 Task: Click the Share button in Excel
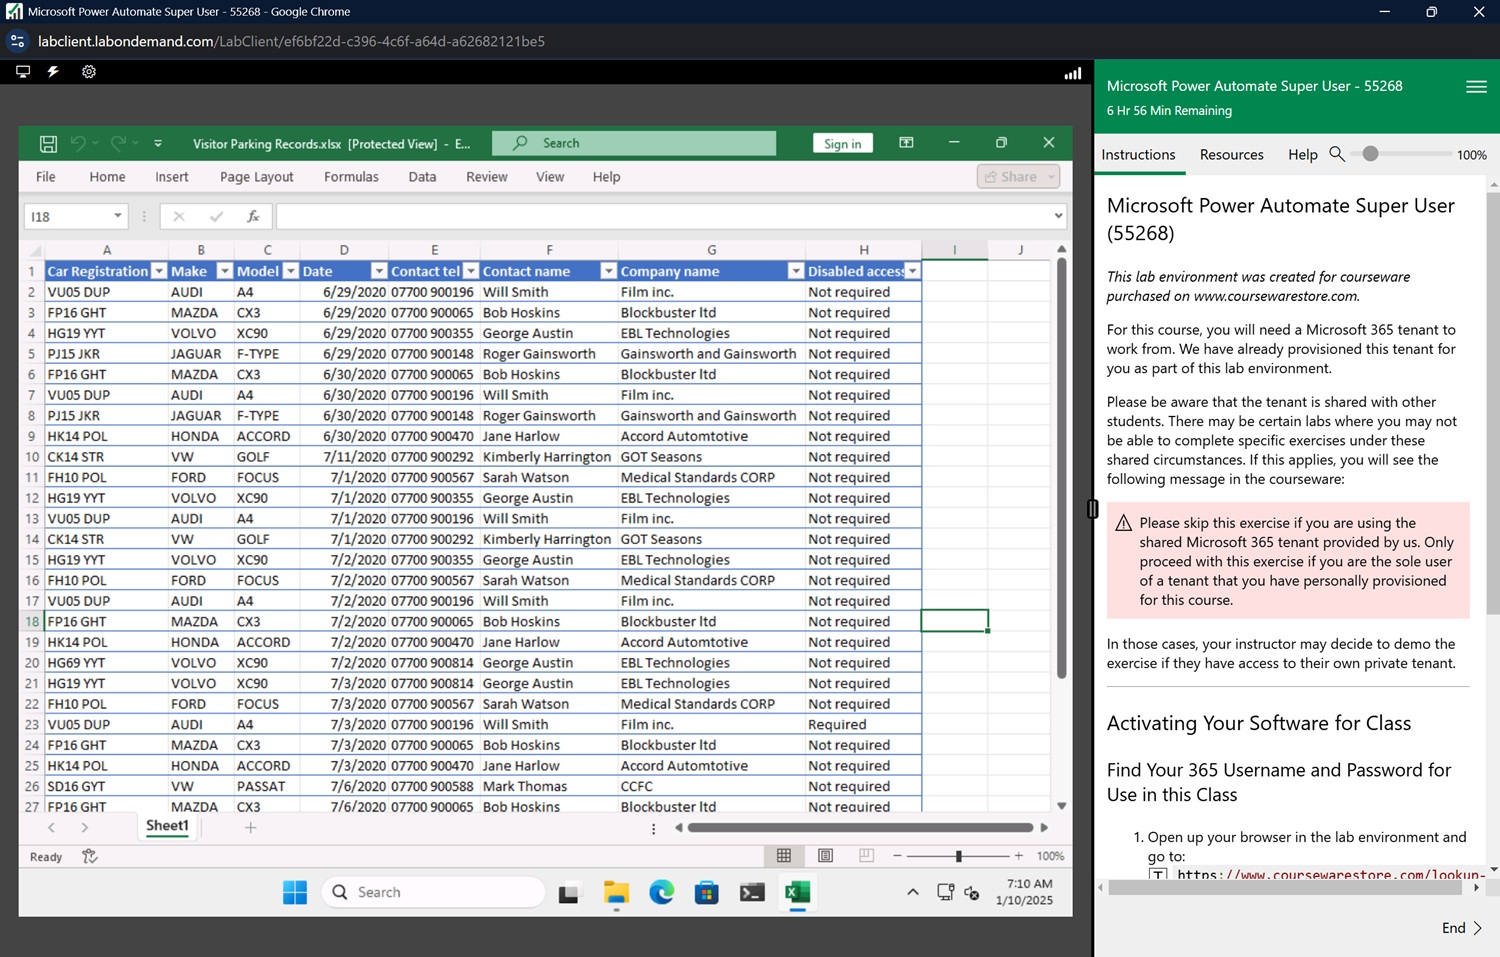pyautogui.click(x=1018, y=176)
